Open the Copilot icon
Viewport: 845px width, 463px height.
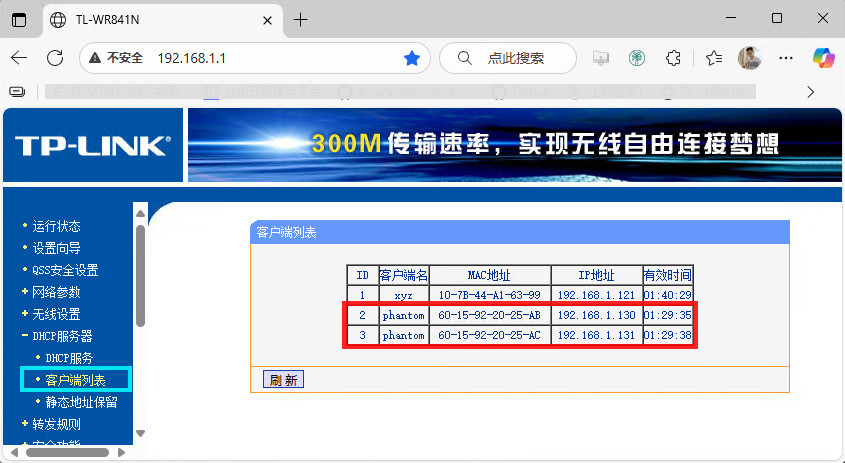tap(823, 58)
